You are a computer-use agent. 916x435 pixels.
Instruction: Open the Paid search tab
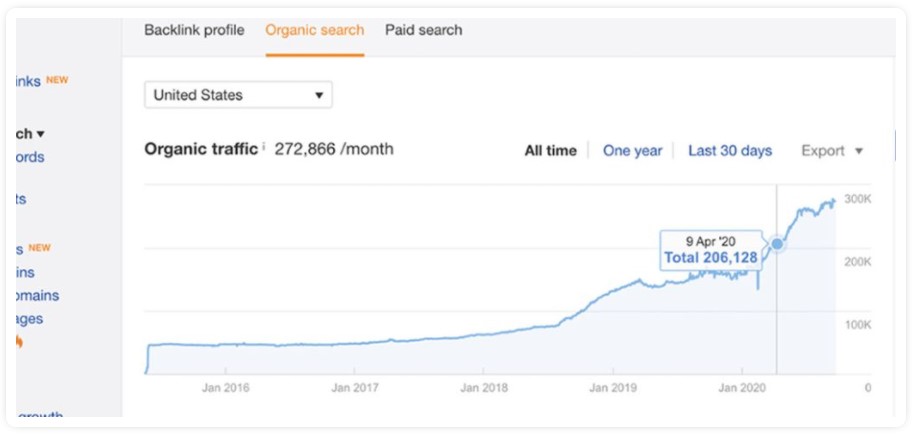pos(423,30)
